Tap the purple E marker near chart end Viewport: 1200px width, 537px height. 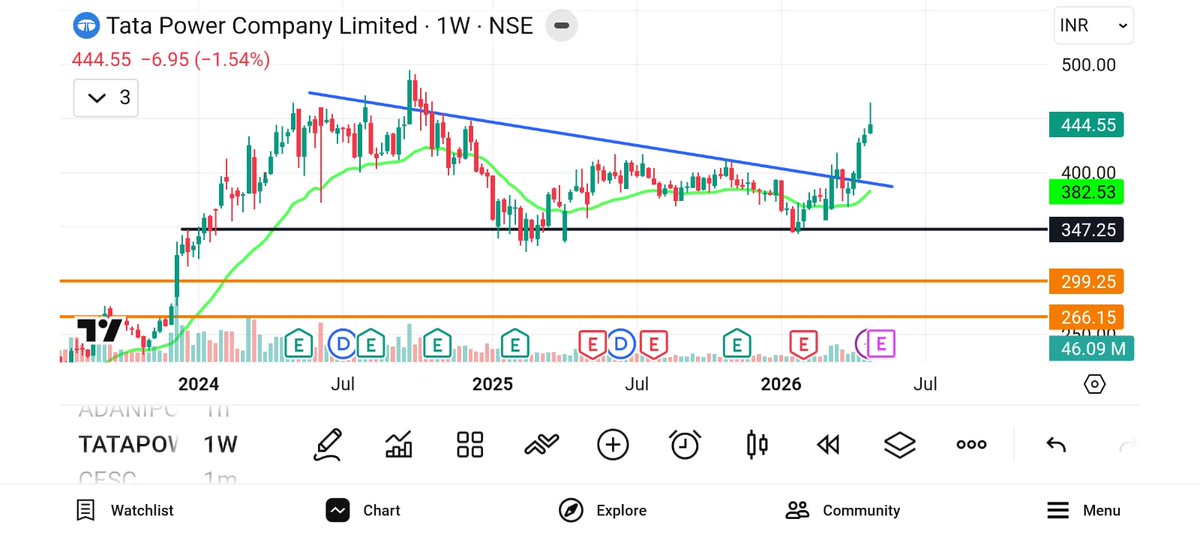point(881,343)
